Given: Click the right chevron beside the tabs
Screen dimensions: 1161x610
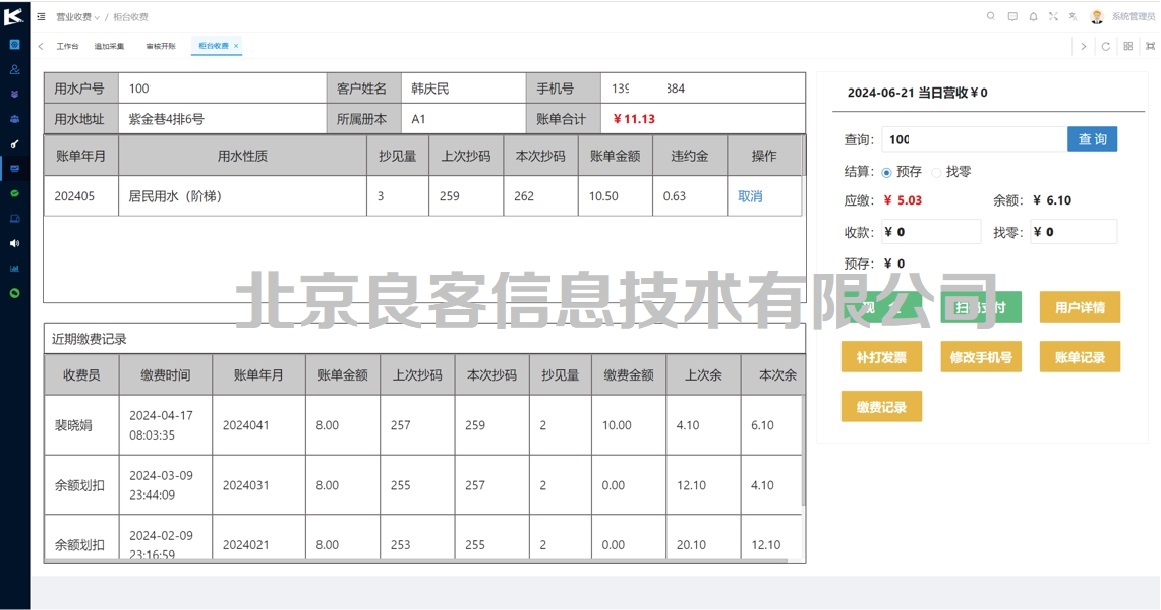Looking at the screenshot, I should click(x=1083, y=46).
